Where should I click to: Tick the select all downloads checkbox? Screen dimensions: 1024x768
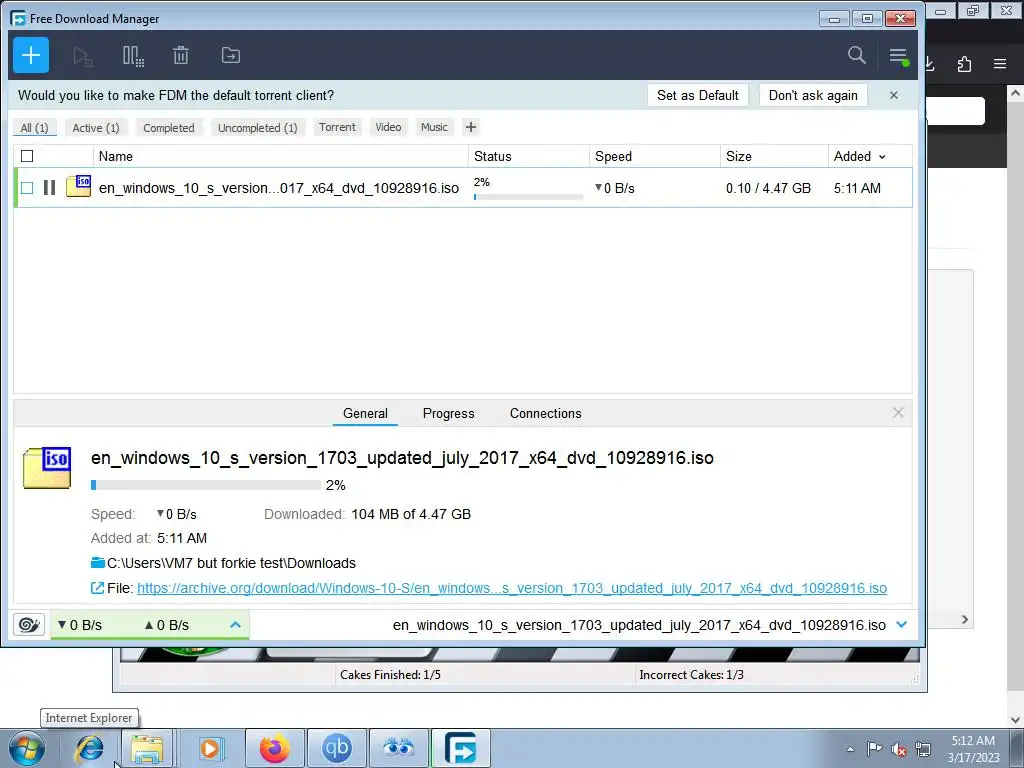click(27, 156)
